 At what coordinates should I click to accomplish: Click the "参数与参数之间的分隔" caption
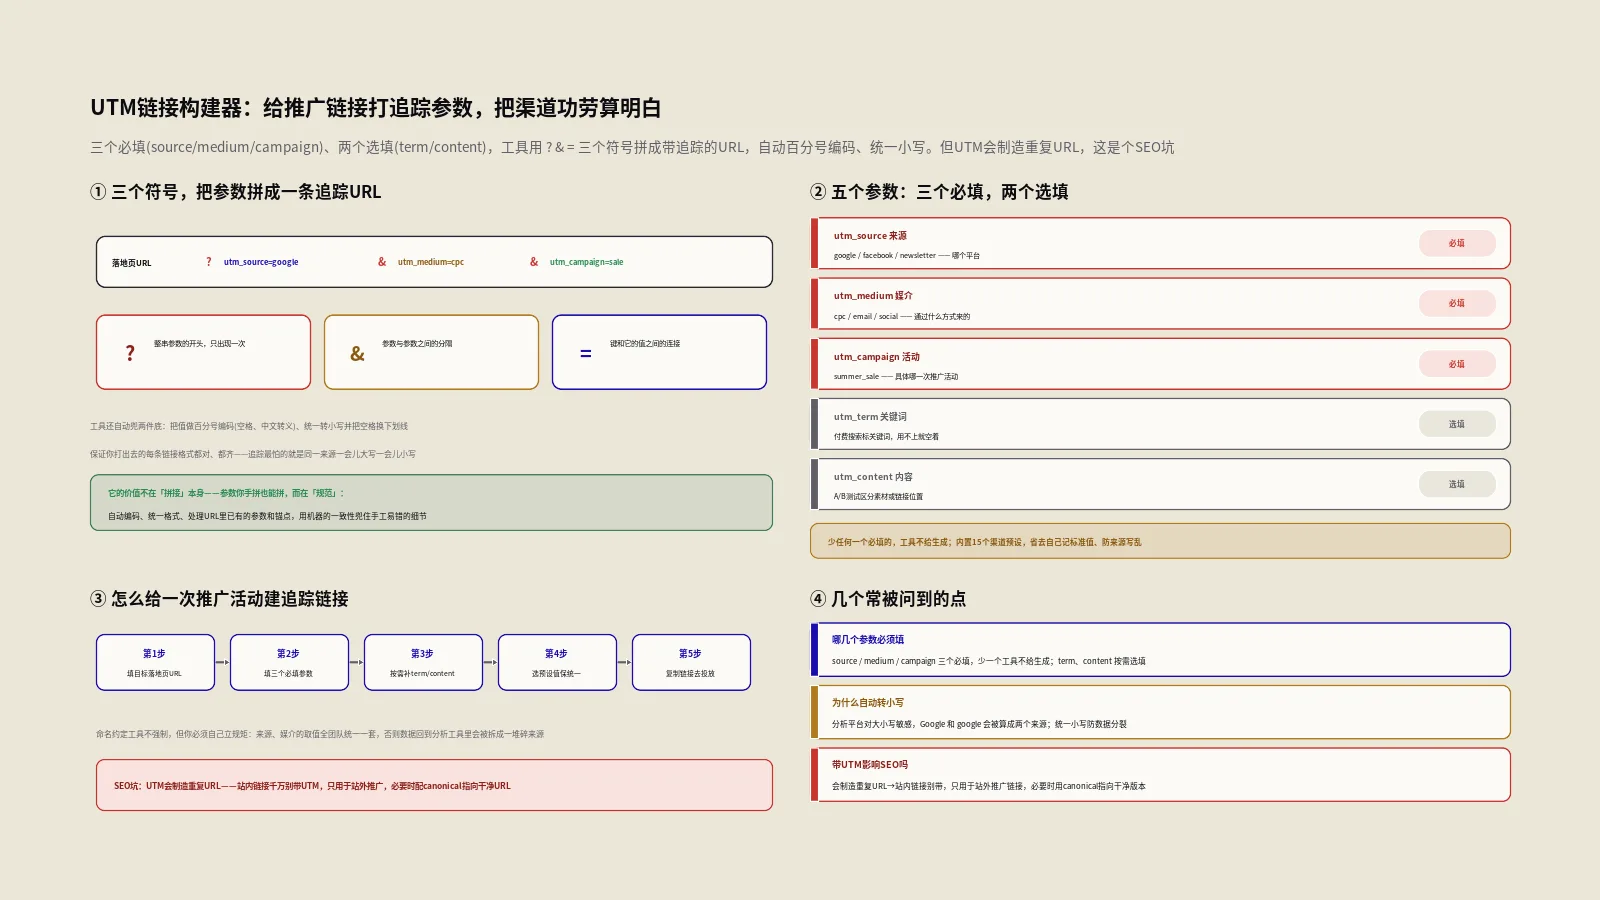pos(417,344)
